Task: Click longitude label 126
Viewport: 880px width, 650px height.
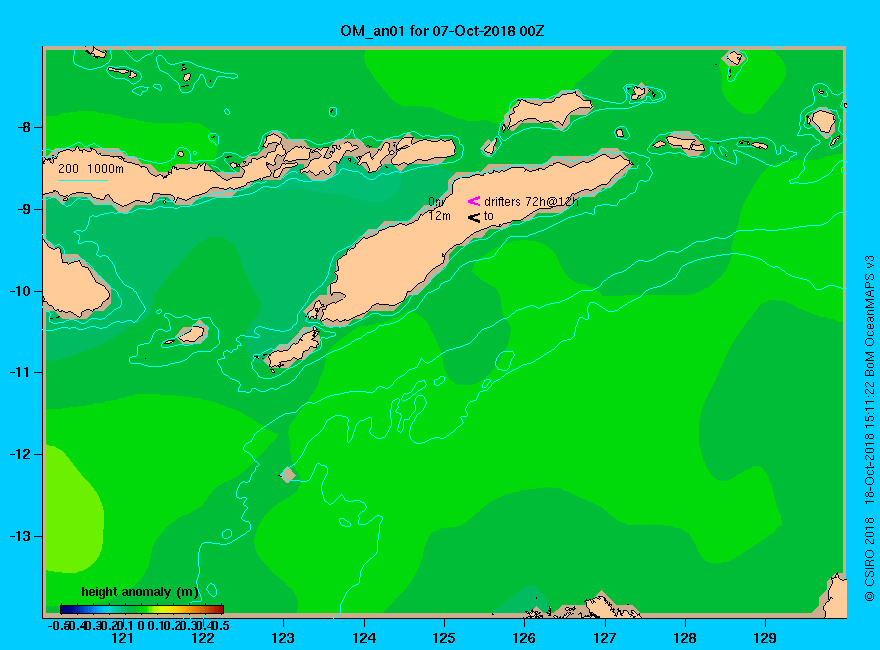Action: 524,638
